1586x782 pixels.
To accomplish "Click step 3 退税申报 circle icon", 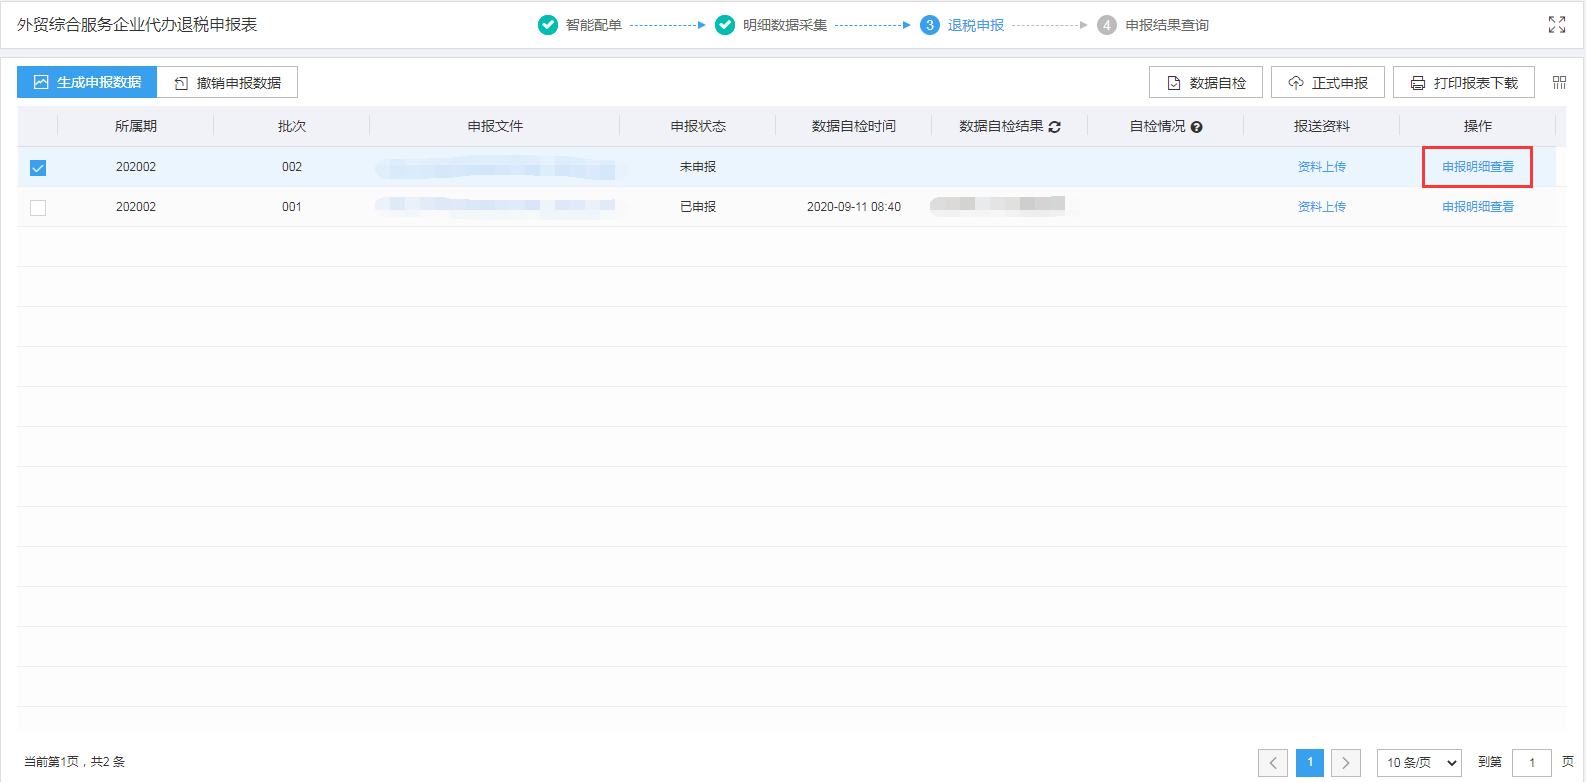I will [930, 25].
